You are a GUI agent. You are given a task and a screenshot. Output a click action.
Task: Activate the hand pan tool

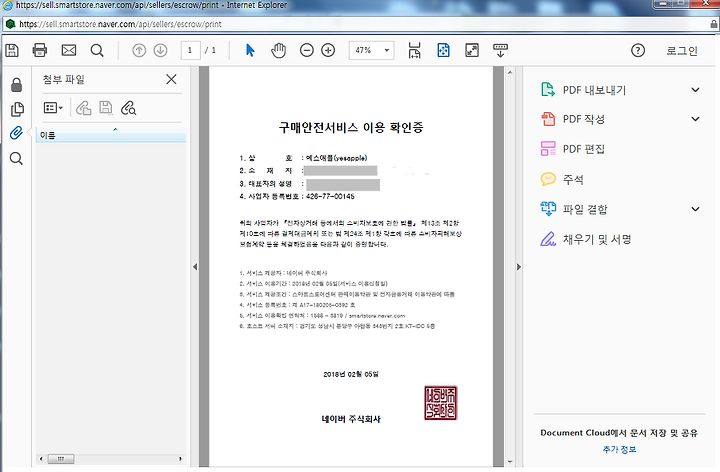pyautogui.click(x=278, y=50)
